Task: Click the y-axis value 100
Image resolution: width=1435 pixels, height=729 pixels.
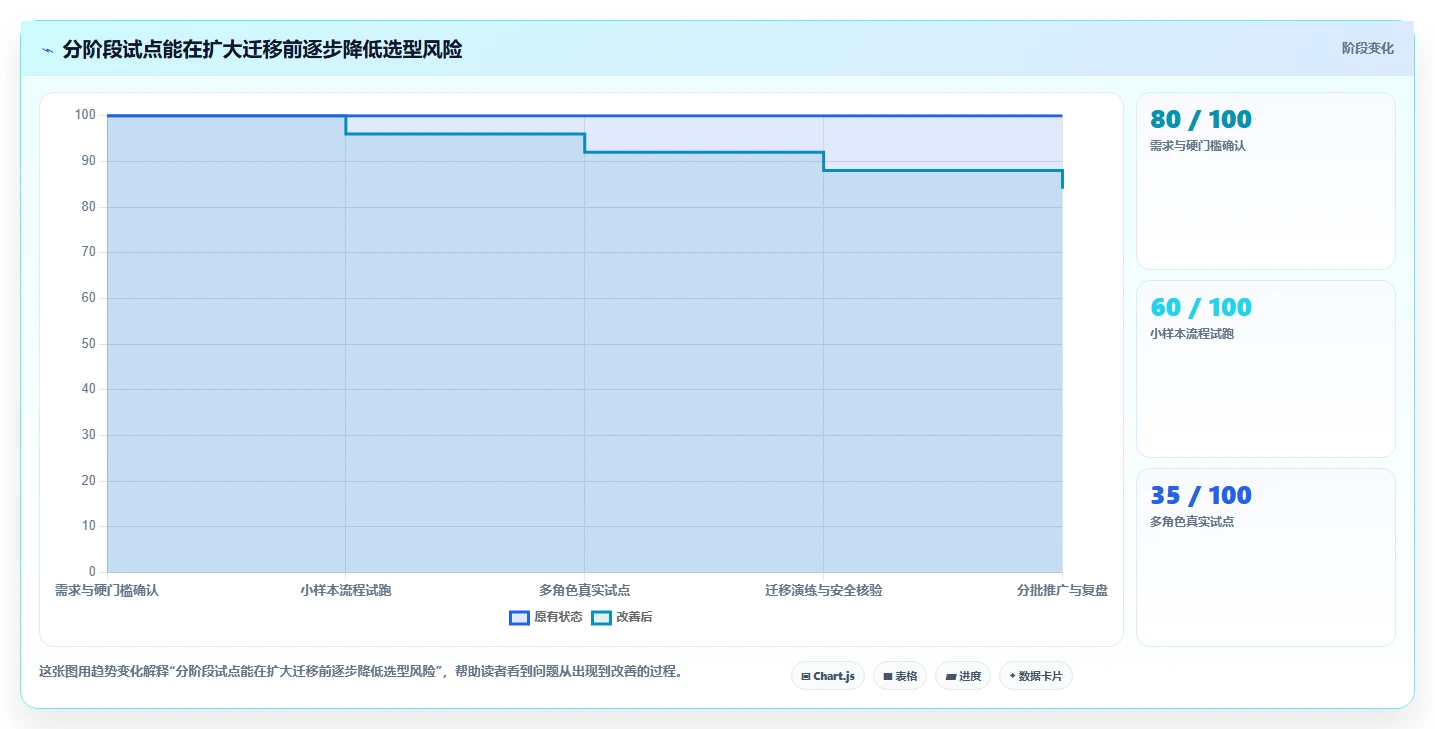Action: click(x=85, y=115)
